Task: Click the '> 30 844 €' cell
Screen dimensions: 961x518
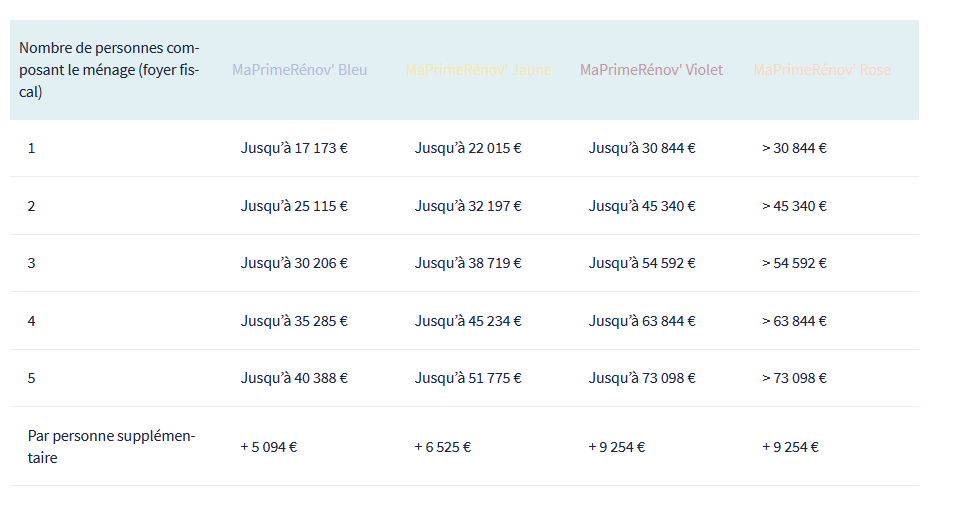Action: pyautogui.click(x=794, y=148)
